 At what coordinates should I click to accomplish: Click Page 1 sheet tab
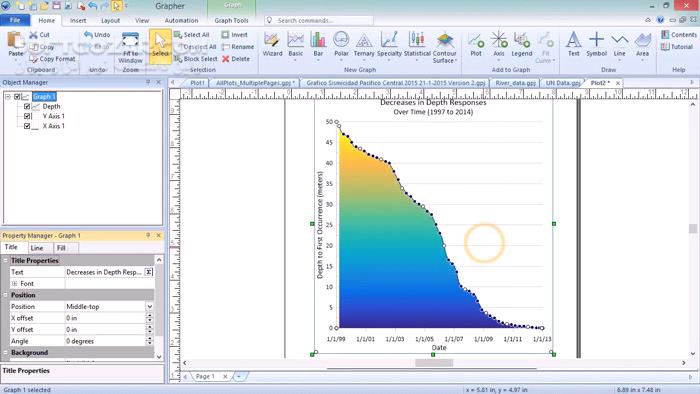205,377
